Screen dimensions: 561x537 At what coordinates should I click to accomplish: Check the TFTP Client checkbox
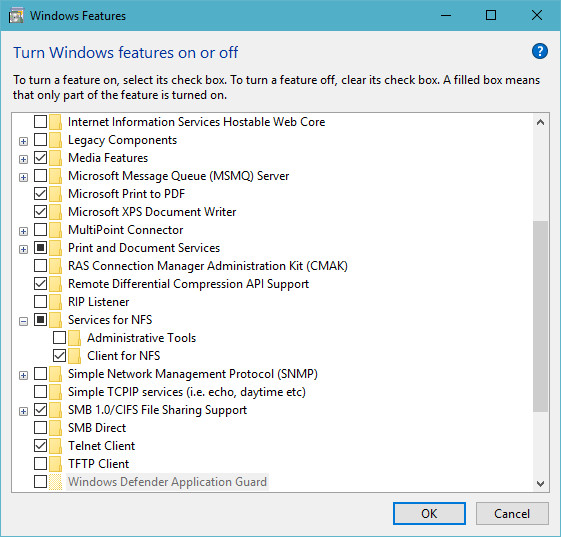click(x=40, y=463)
